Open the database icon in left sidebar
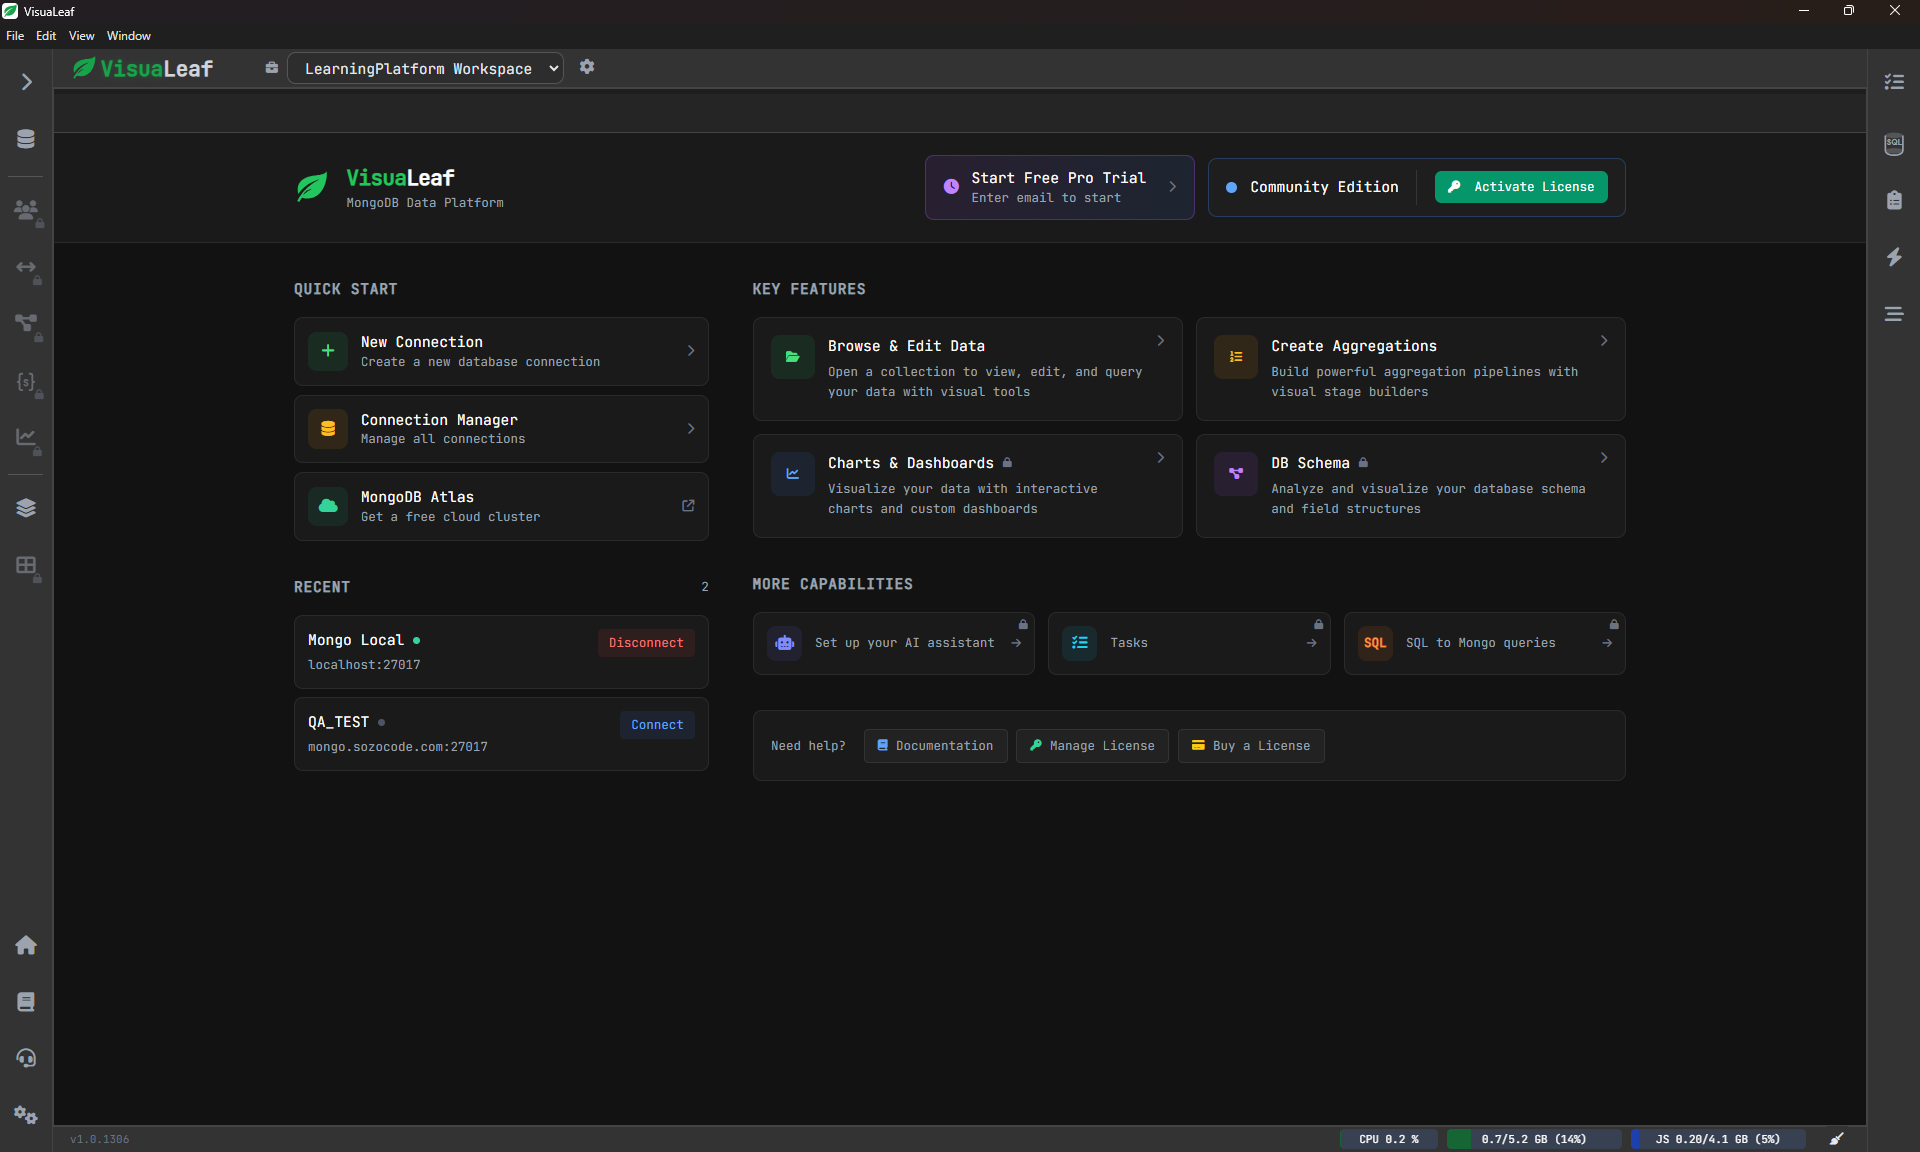1920x1152 pixels. [x=26, y=139]
